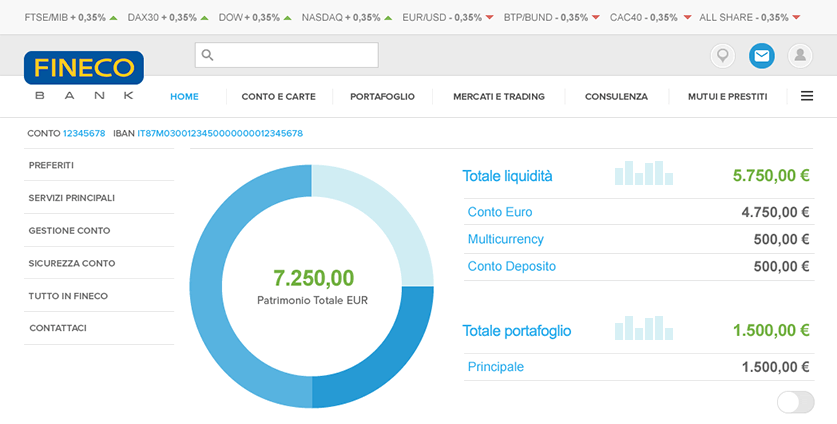Open CONSULENZA menu
This screenshot has width=837, height=424.
tap(616, 97)
